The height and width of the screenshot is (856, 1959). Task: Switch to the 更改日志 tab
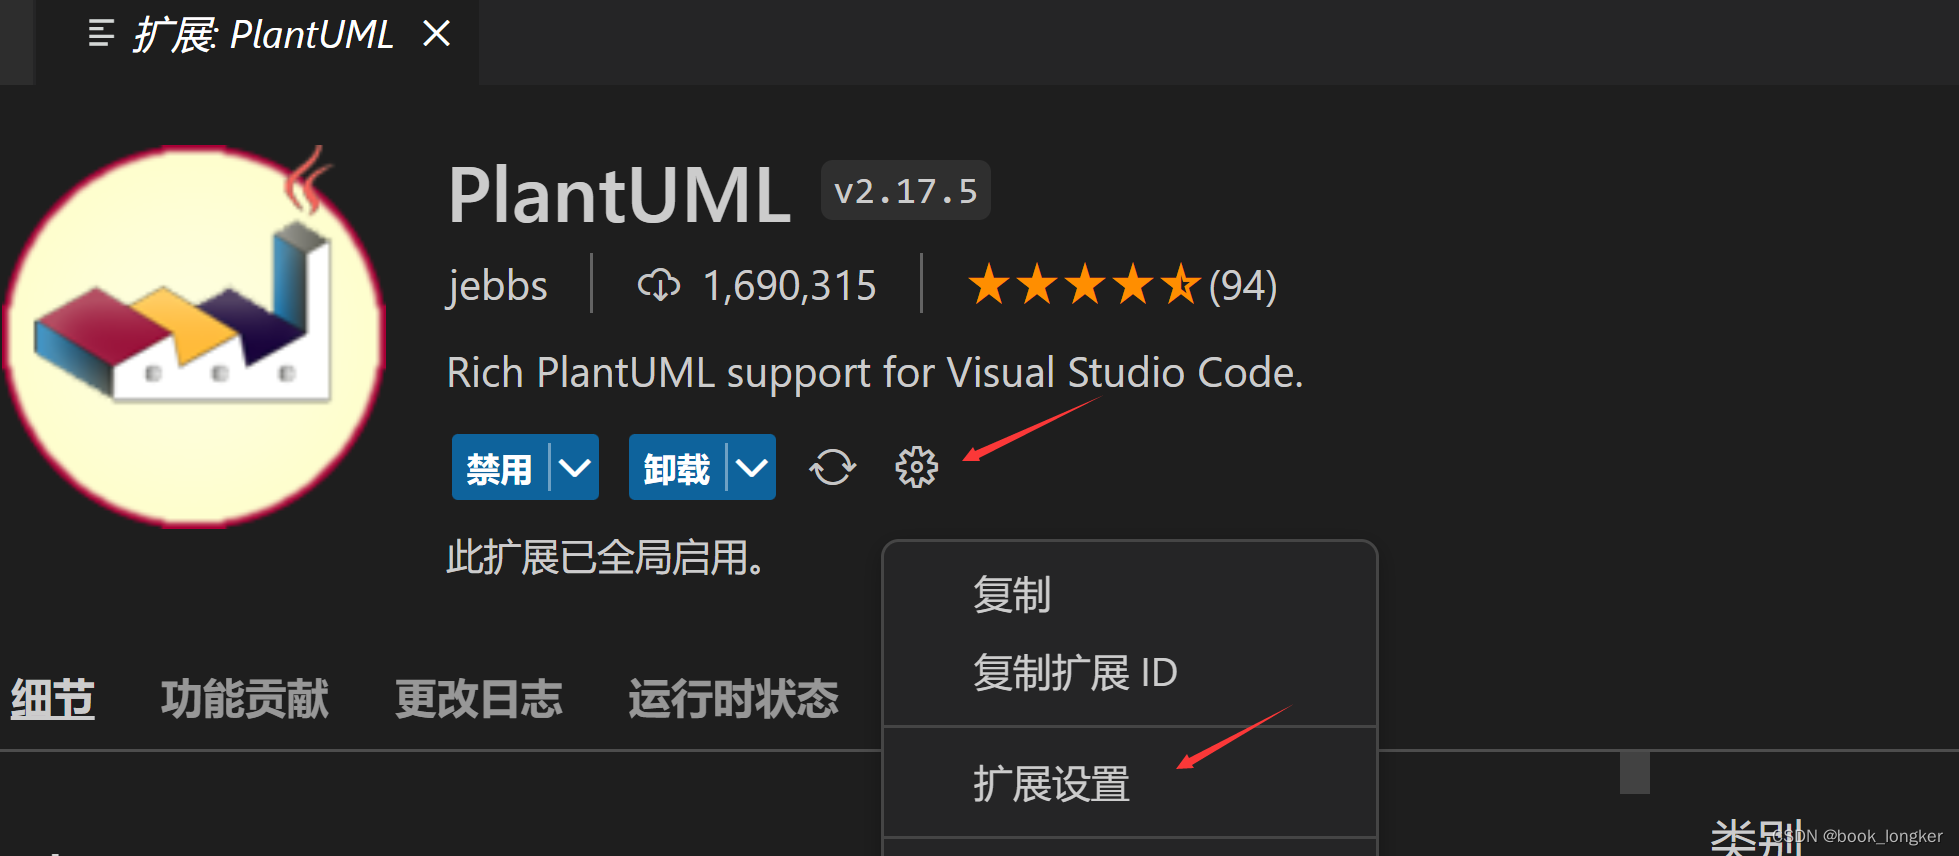(x=479, y=699)
